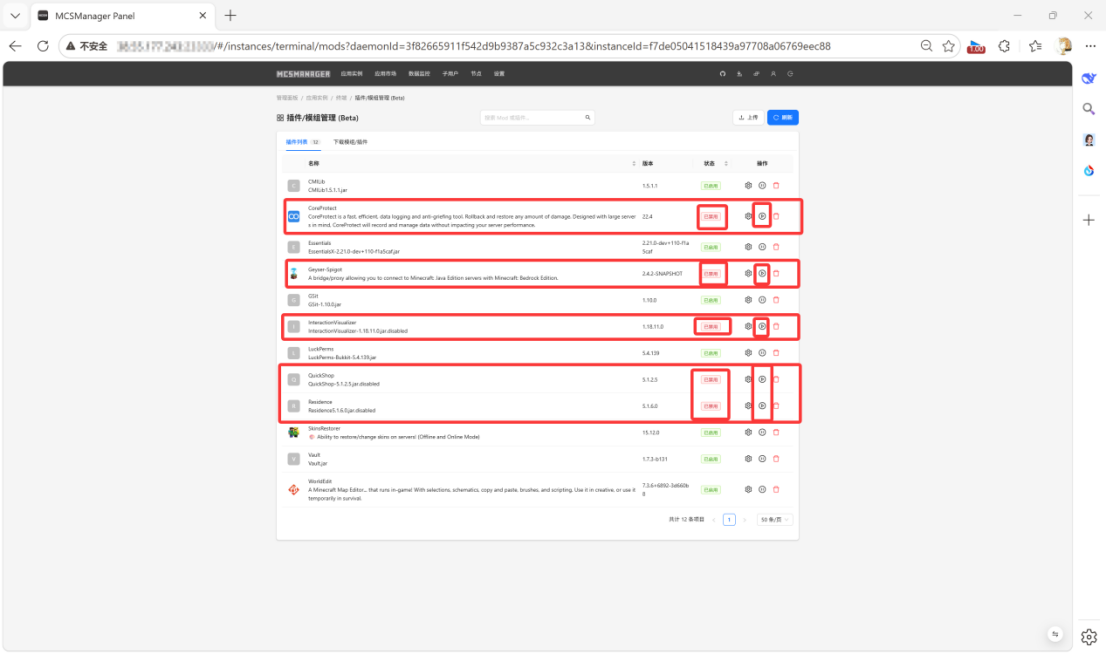The width and height of the screenshot is (1106, 655).
Task: Open 数据监控 in top navigation
Action: click(x=419, y=73)
